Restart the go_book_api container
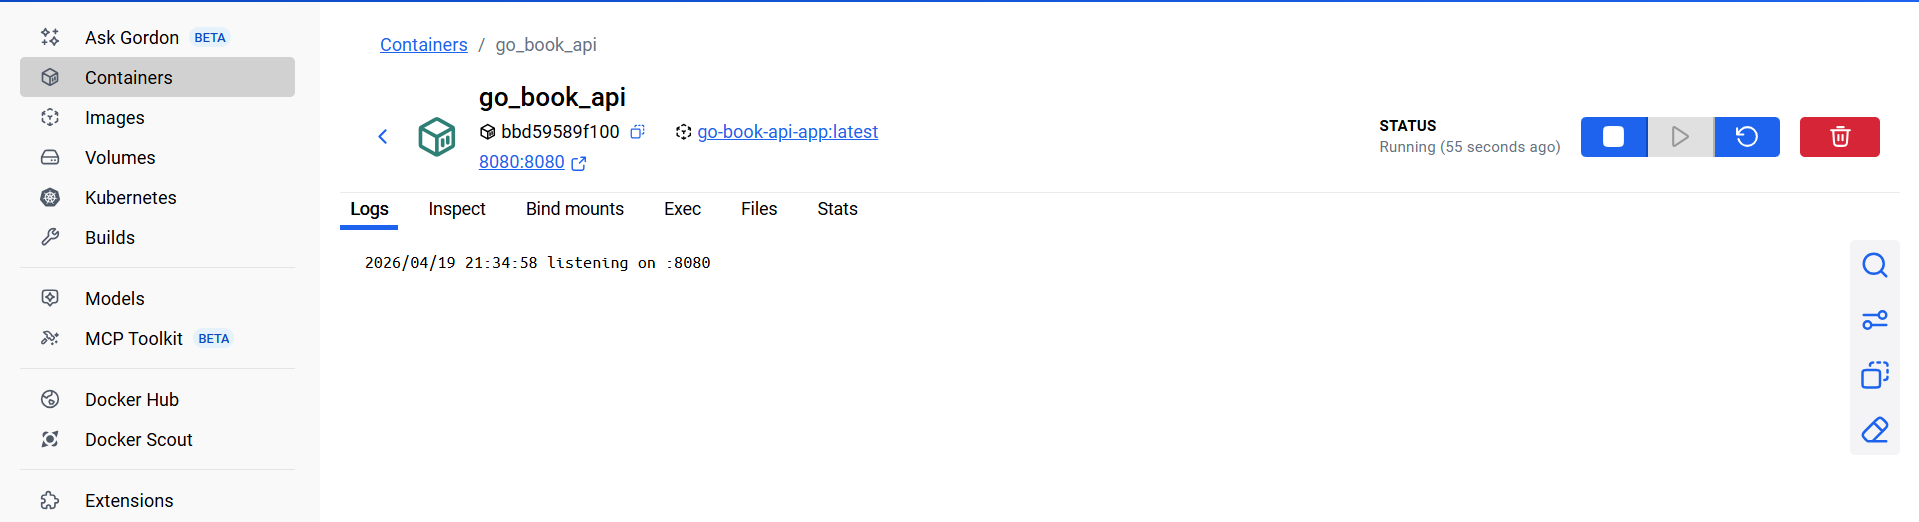This screenshot has height=522, width=1919. pyautogui.click(x=1746, y=137)
